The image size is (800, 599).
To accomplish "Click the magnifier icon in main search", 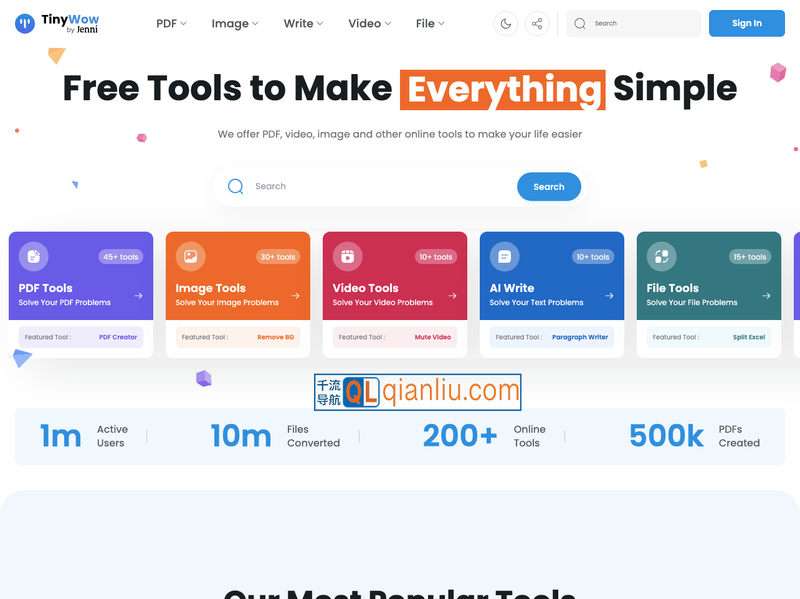I will [x=236, y=186].
